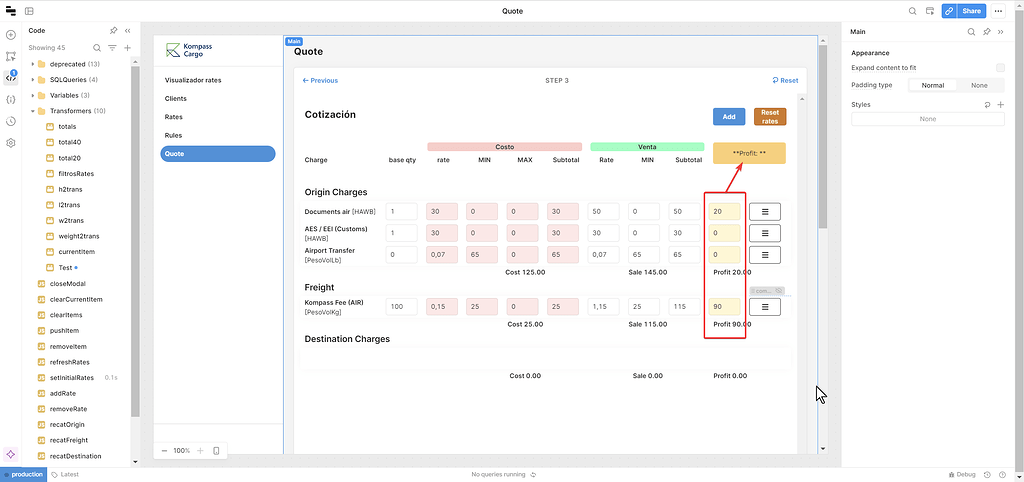Go to Rules navigation item
This screenshot has height=482, width=1024.
click(173, 135)
